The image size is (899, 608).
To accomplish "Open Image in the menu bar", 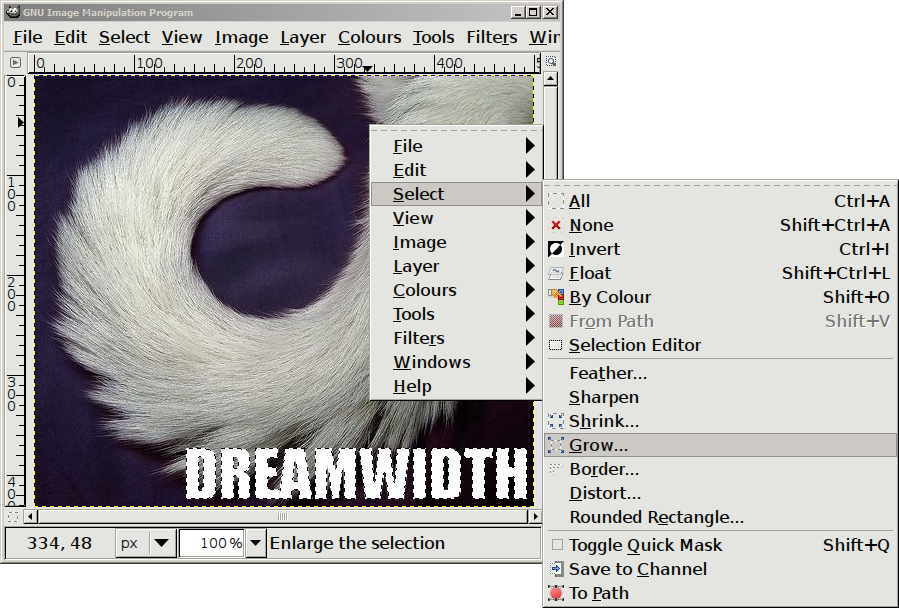I will pos(241,37).
